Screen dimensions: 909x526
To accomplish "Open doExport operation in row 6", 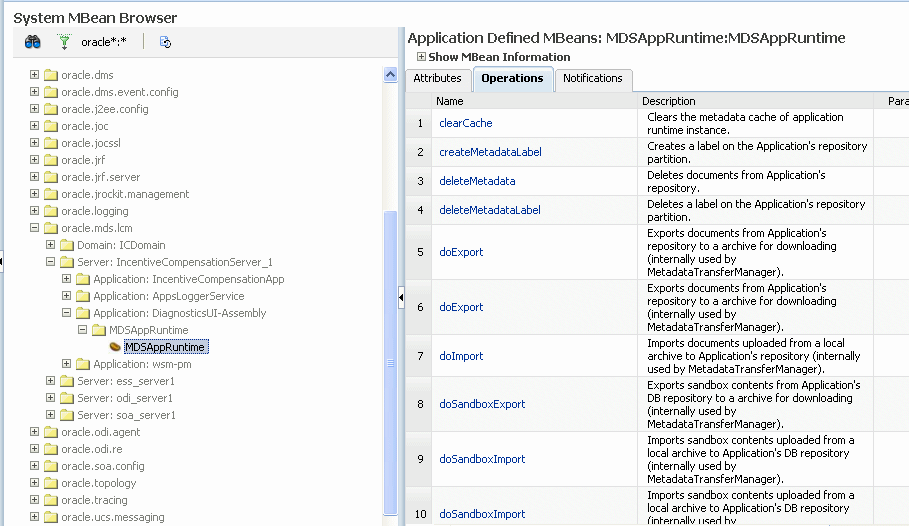I will [461, 307].
